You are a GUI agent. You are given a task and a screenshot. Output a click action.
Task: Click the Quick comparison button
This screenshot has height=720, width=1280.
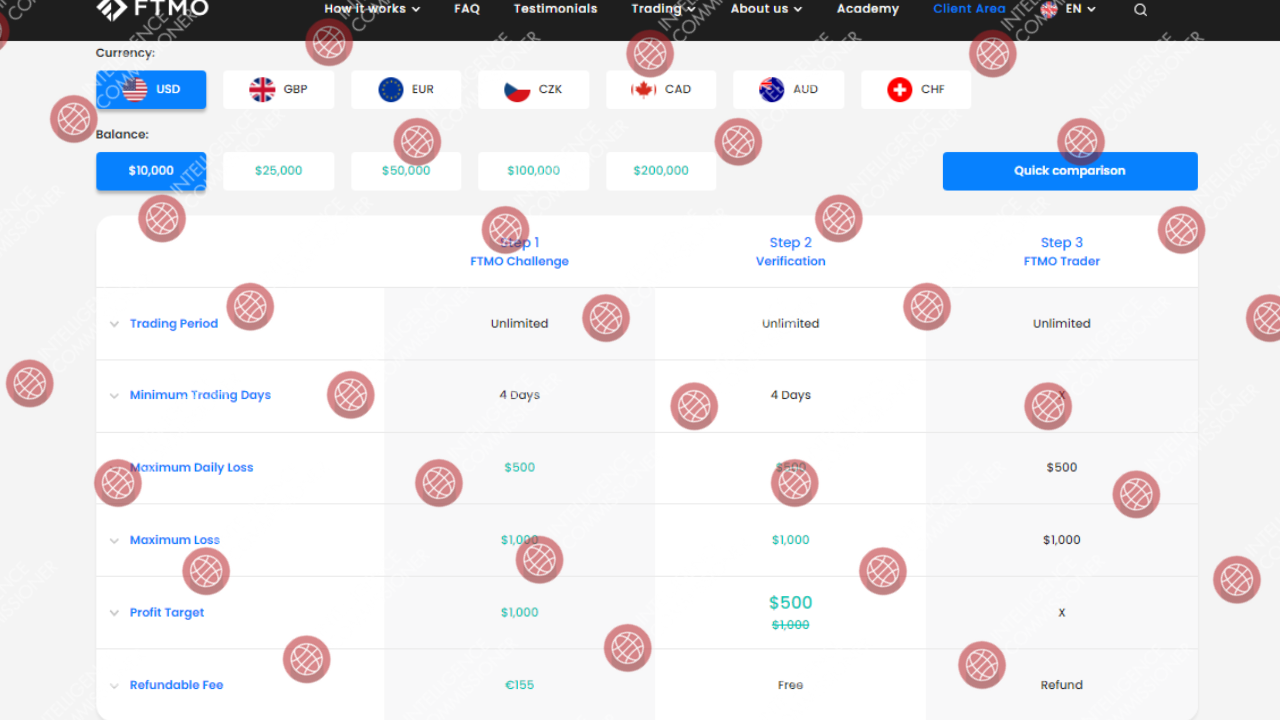point(1070,171)
